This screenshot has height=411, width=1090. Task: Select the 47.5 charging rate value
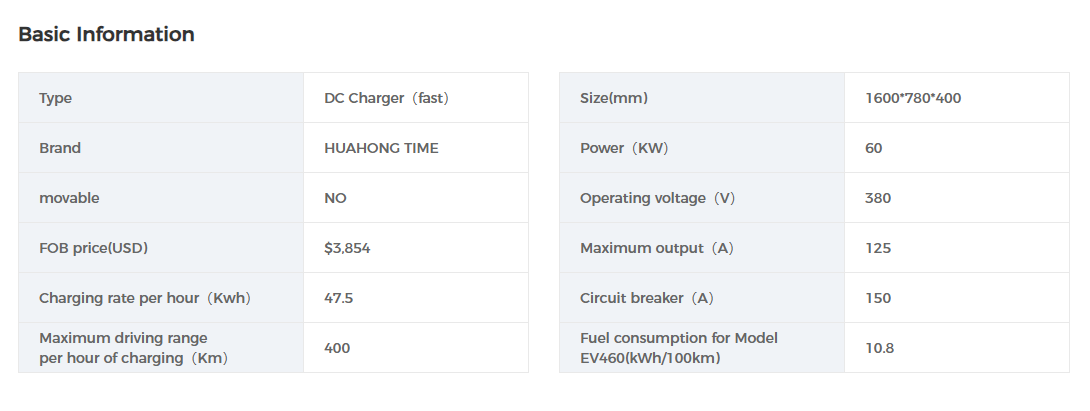(x=338, y=298)
